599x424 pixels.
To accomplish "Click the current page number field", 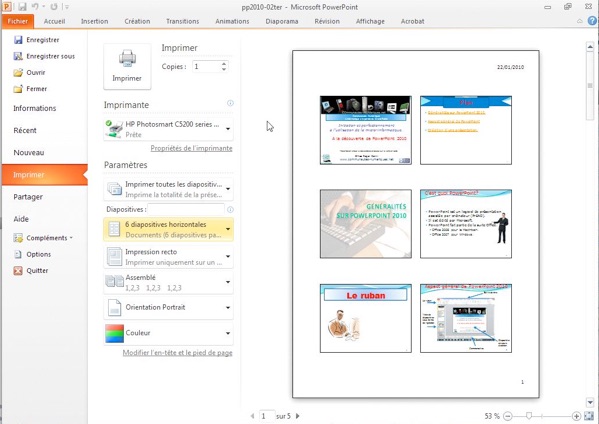I will tap(267, 416).
